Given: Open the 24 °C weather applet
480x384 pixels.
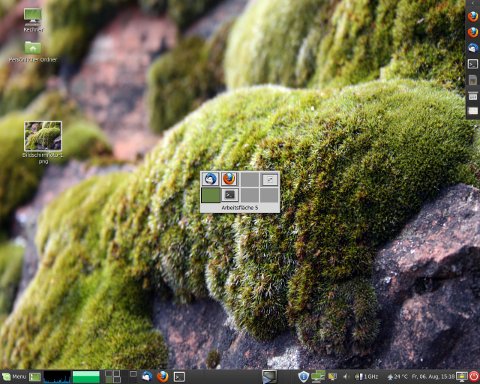Looking at the screenshot, I should pos(397,377).
